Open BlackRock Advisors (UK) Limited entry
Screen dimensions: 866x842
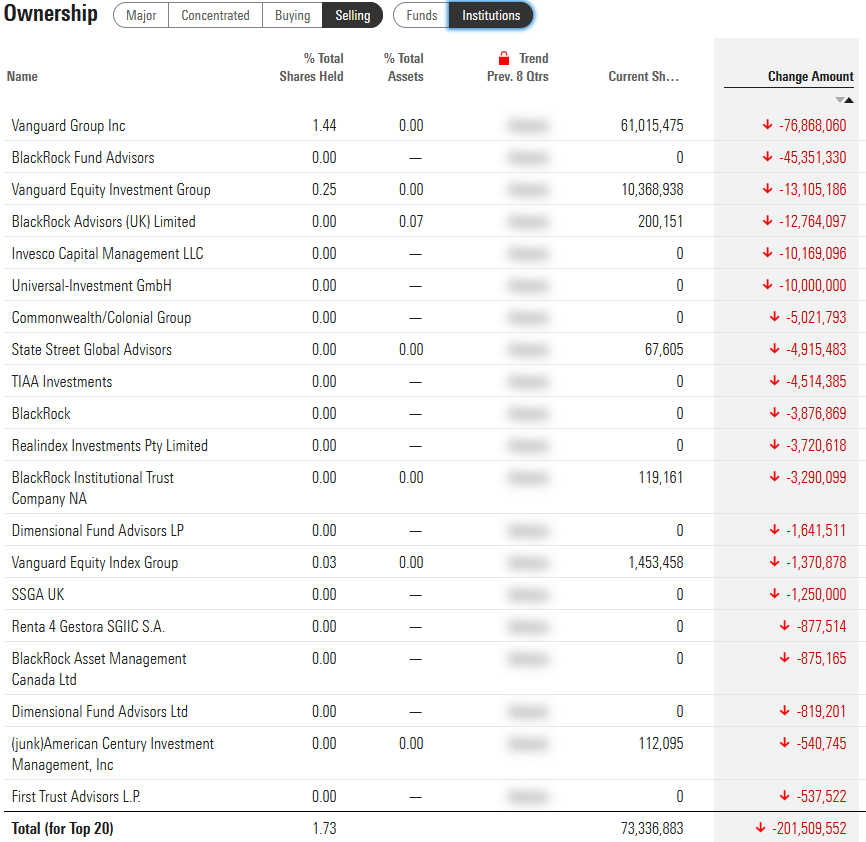pyautogui.click(x=103, y=221)
